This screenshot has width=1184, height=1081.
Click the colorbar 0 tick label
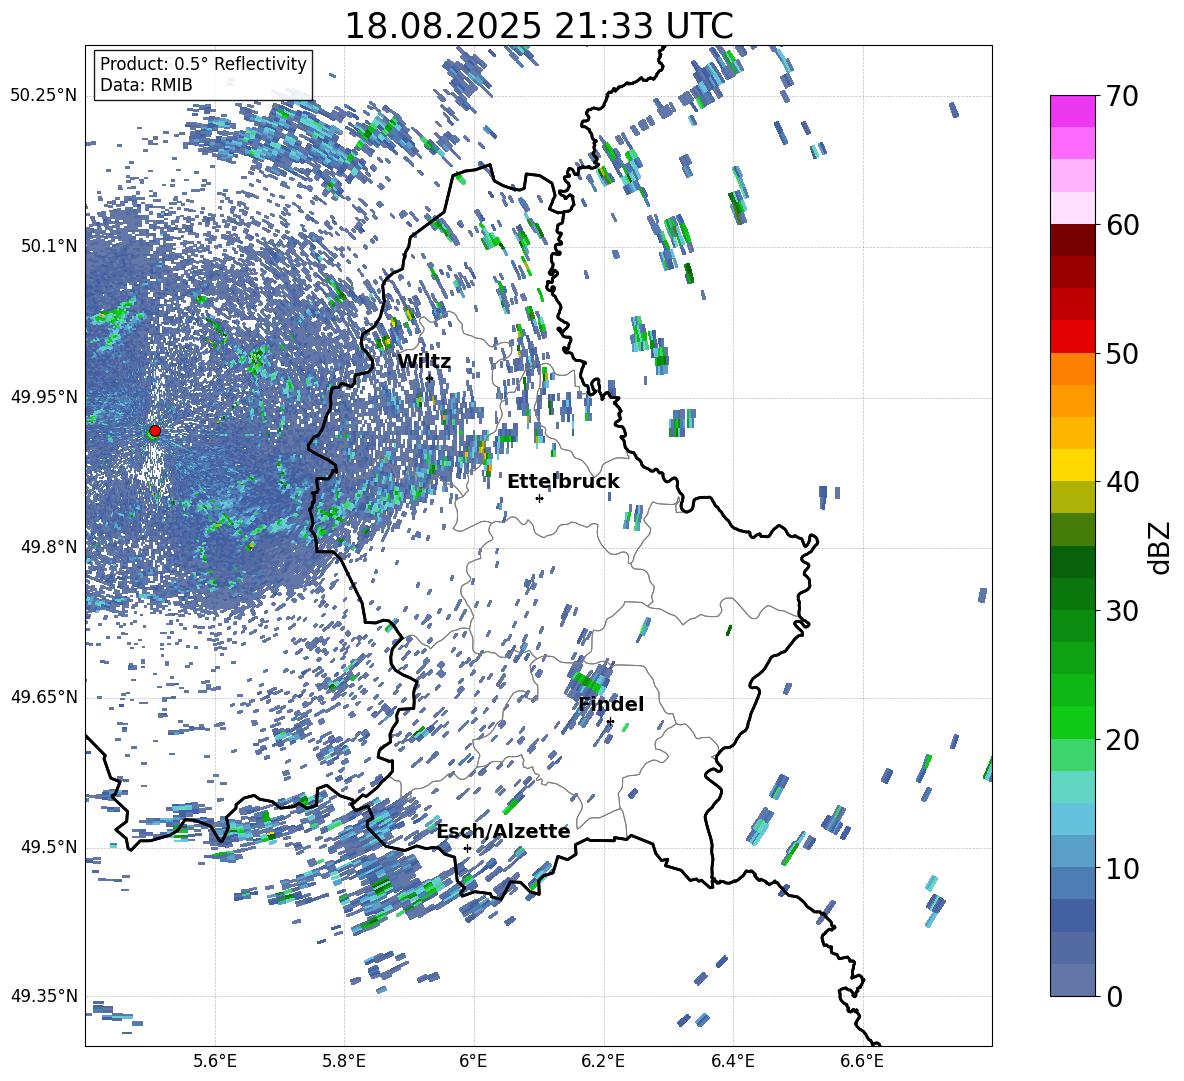[x=1114, y=996]
